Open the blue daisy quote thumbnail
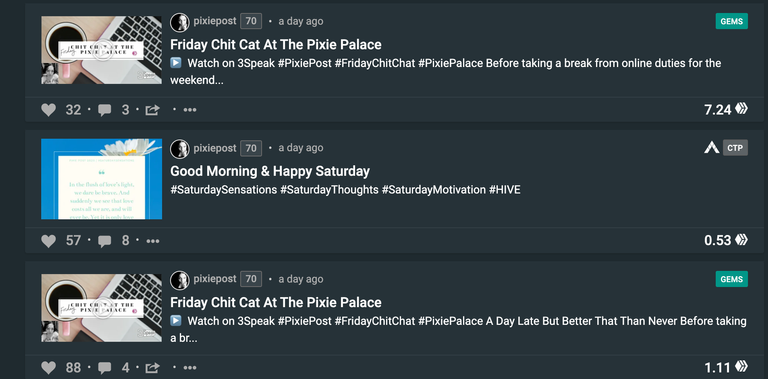The image size is (768, 379). (x=101, y=179)
